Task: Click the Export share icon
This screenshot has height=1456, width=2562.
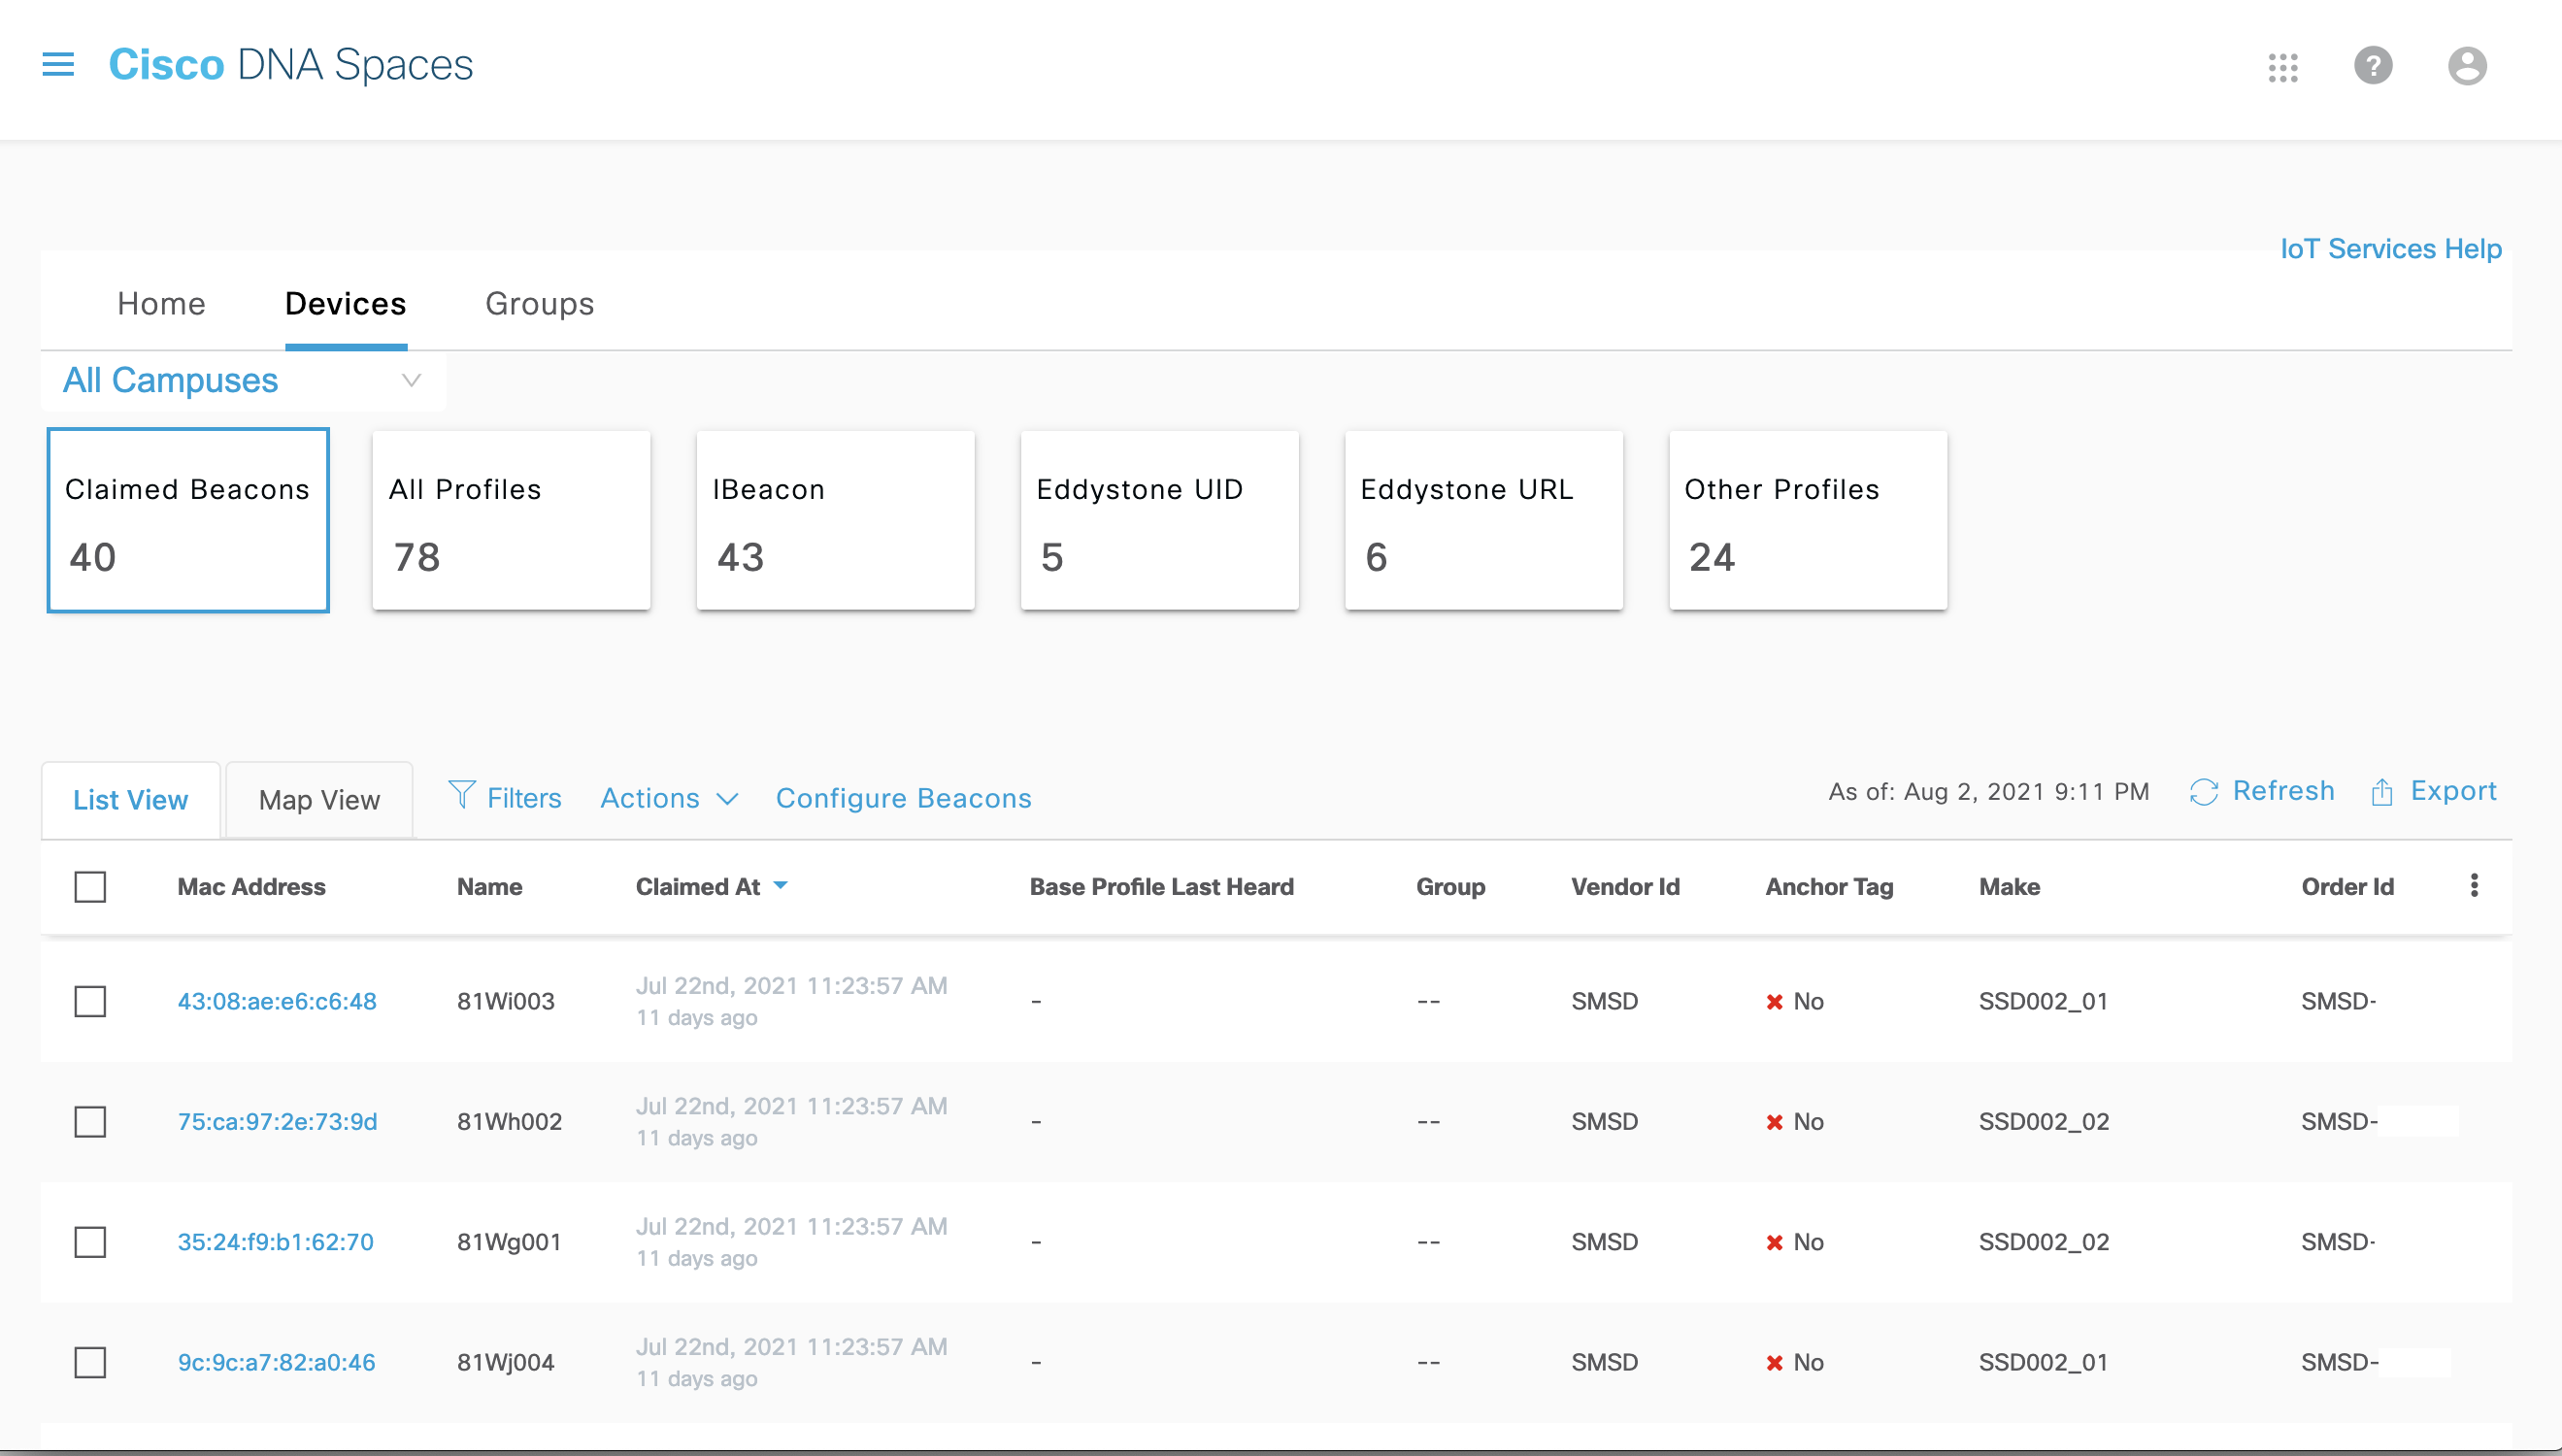Action: [2382, 792]
